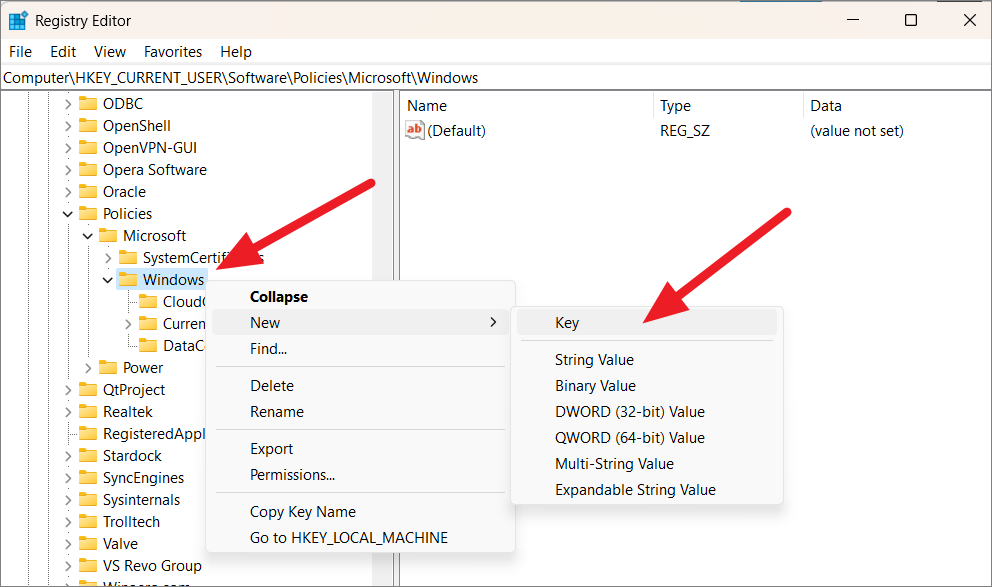Click the Valve key folder icon

coord(88,544)
